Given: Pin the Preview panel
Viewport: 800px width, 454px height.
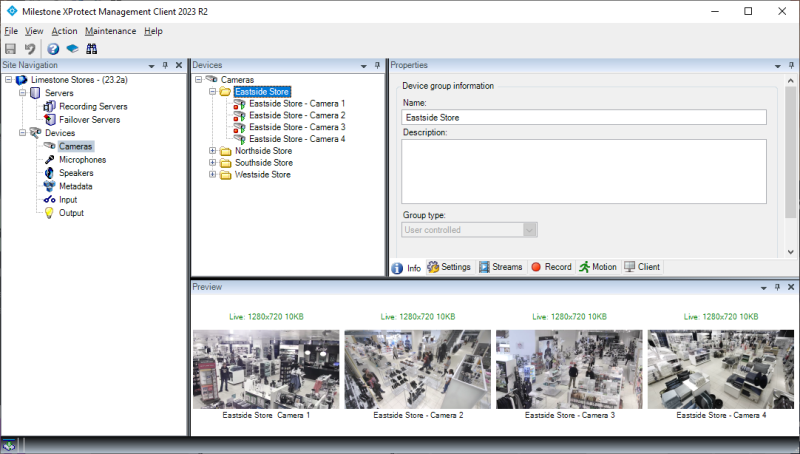Looking at the screenshot, I should (x=777, y=287).
